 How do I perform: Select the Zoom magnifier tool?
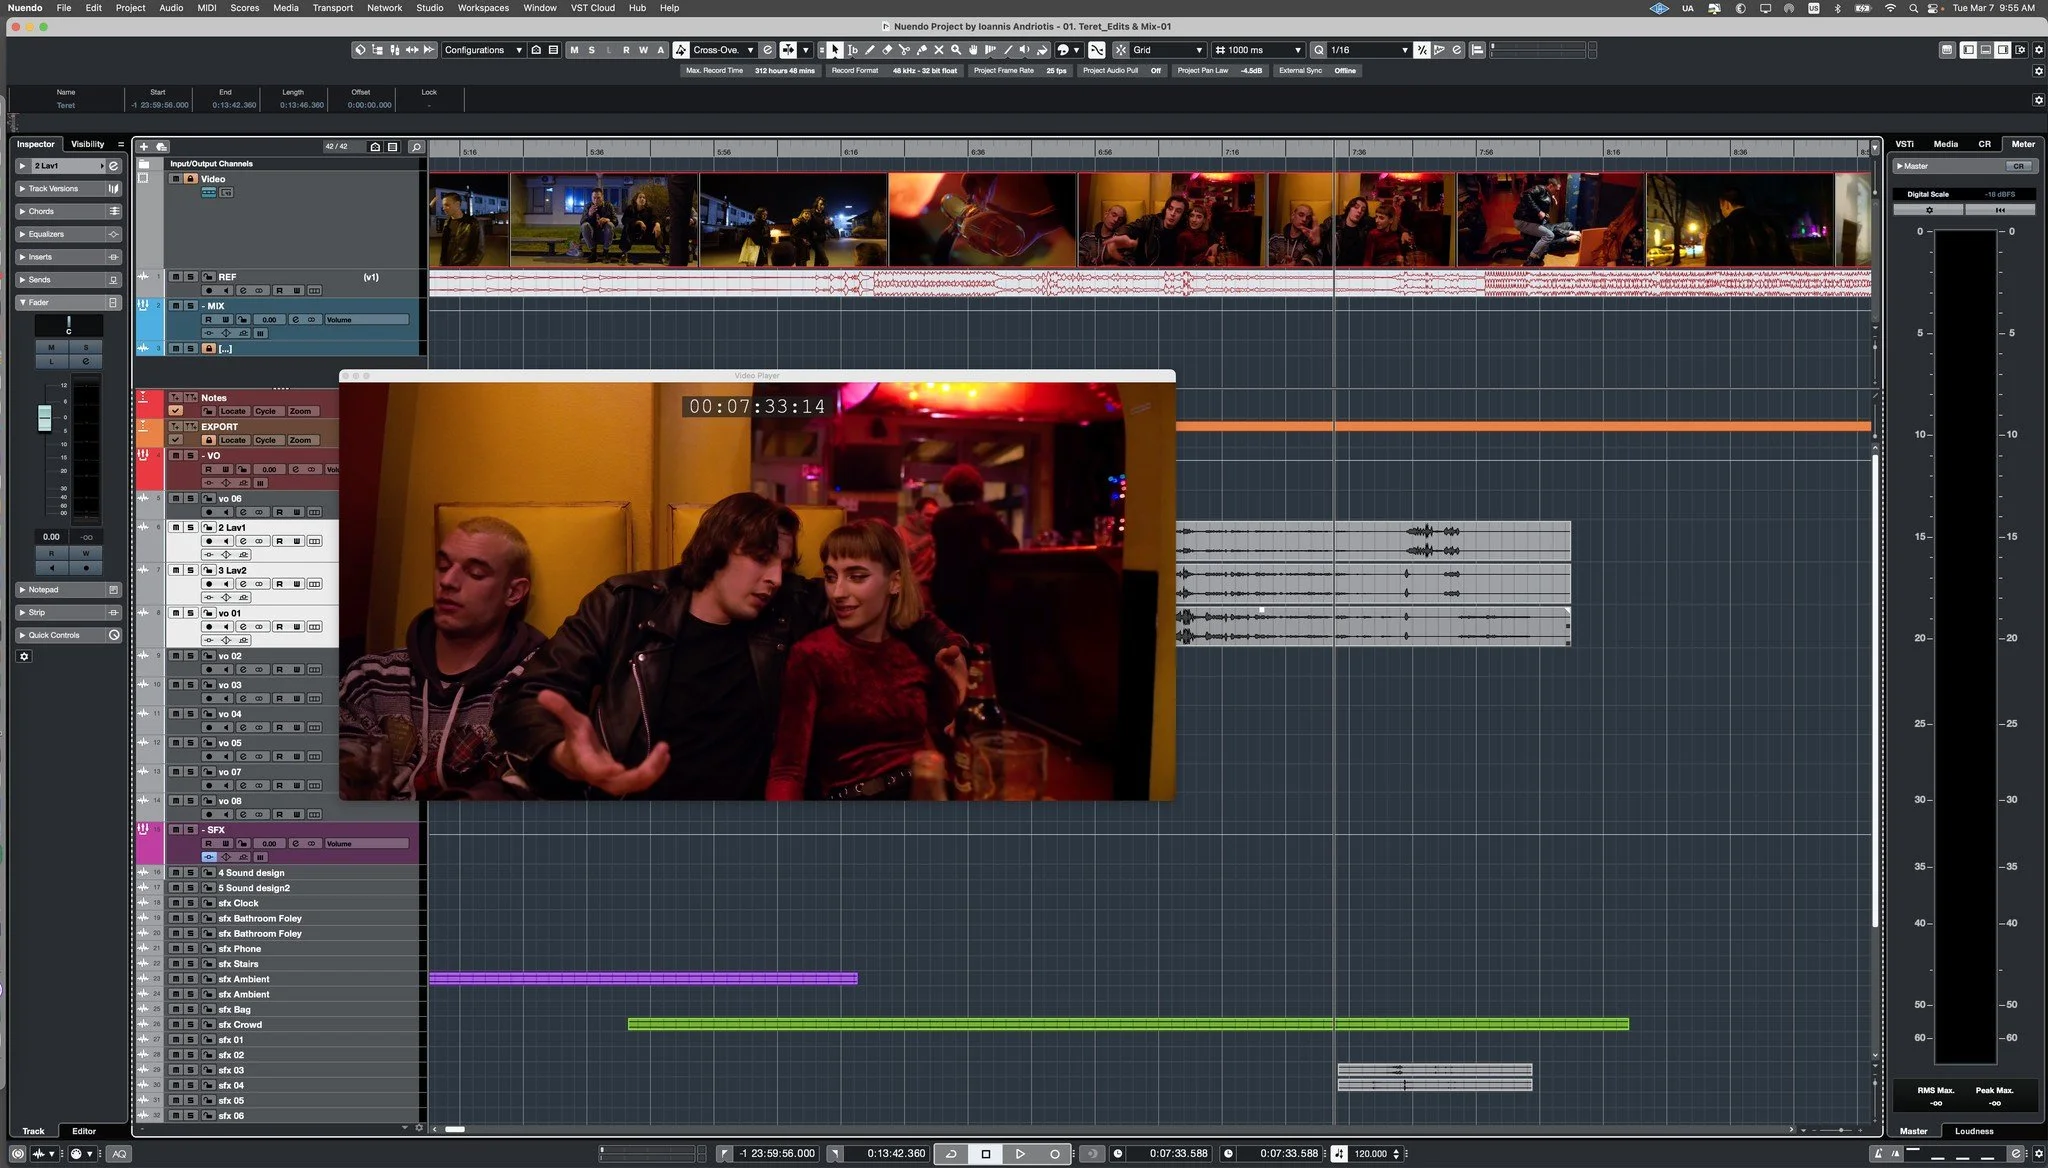[x=956, y=50]
